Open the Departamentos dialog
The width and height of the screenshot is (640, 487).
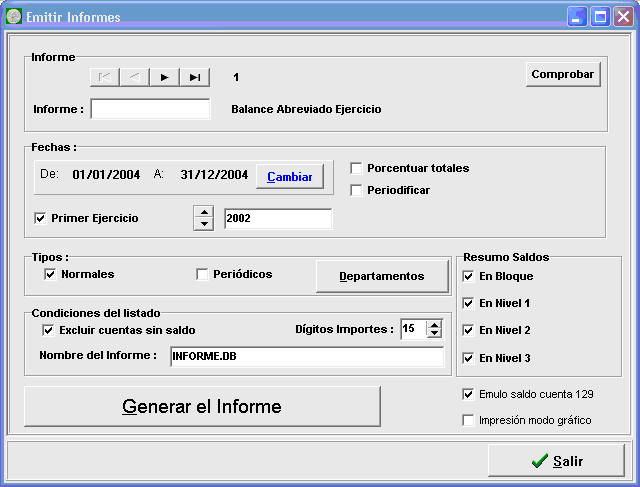coord(381,276)
